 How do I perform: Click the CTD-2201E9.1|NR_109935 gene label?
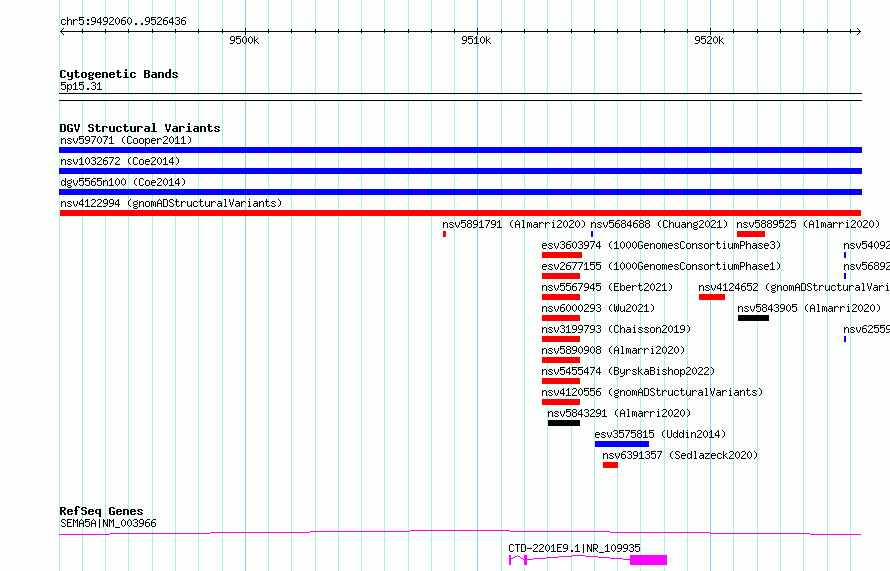pyautogui.click(x=574, y=548)
